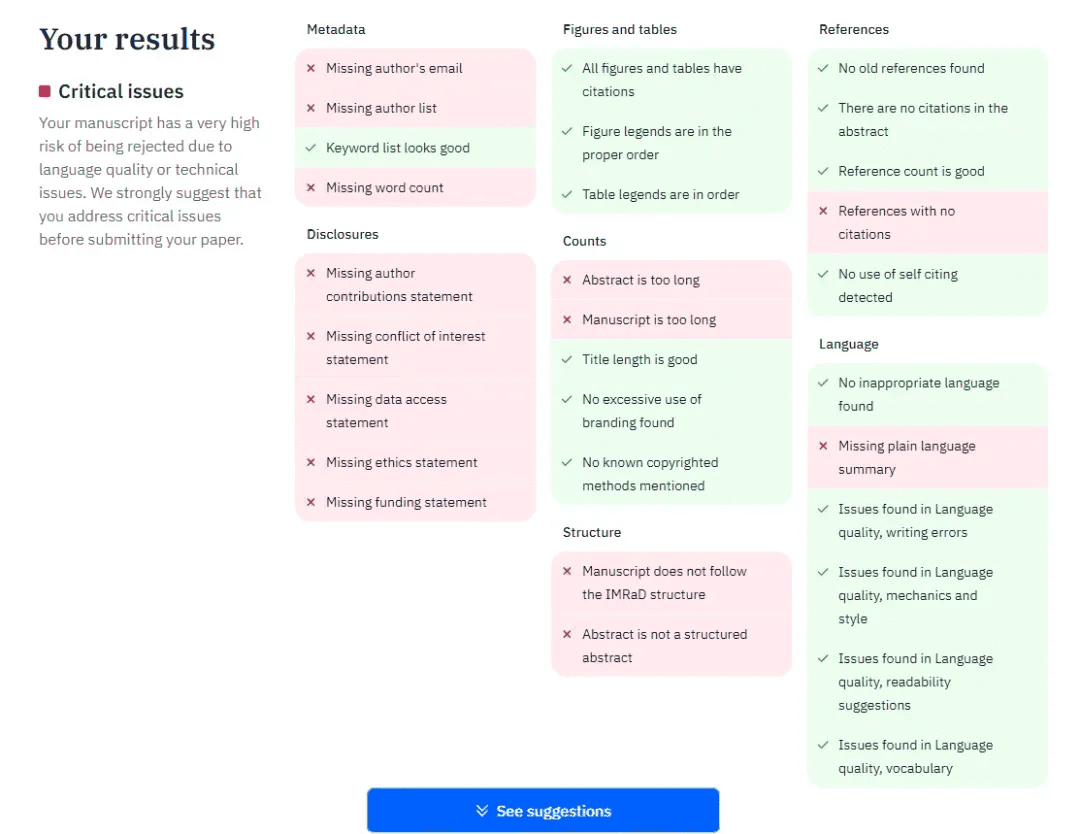Click the See suggestions button
The width and height of the screenshot is (1080, 834).
point(543,811)
